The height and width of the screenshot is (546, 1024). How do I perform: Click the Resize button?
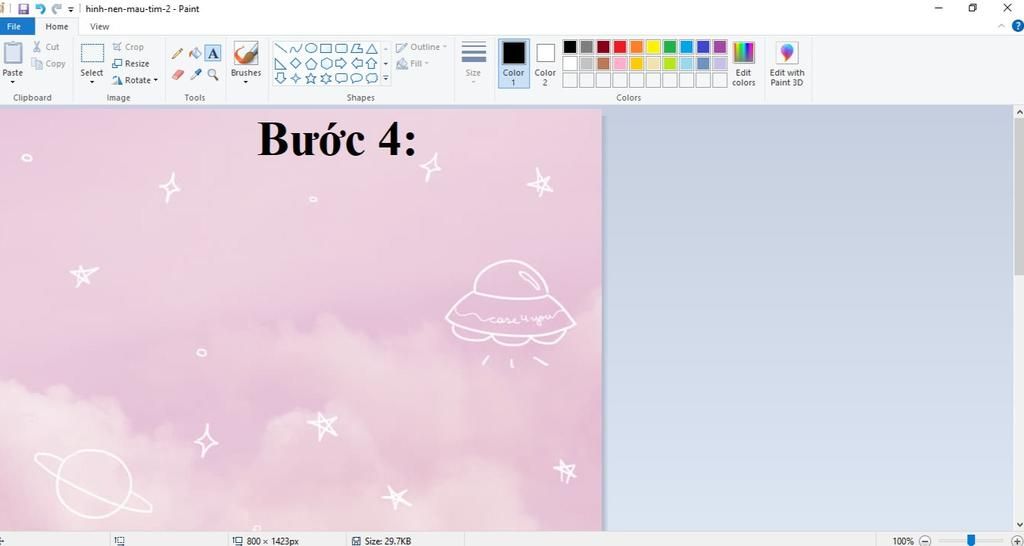point(131,63)
